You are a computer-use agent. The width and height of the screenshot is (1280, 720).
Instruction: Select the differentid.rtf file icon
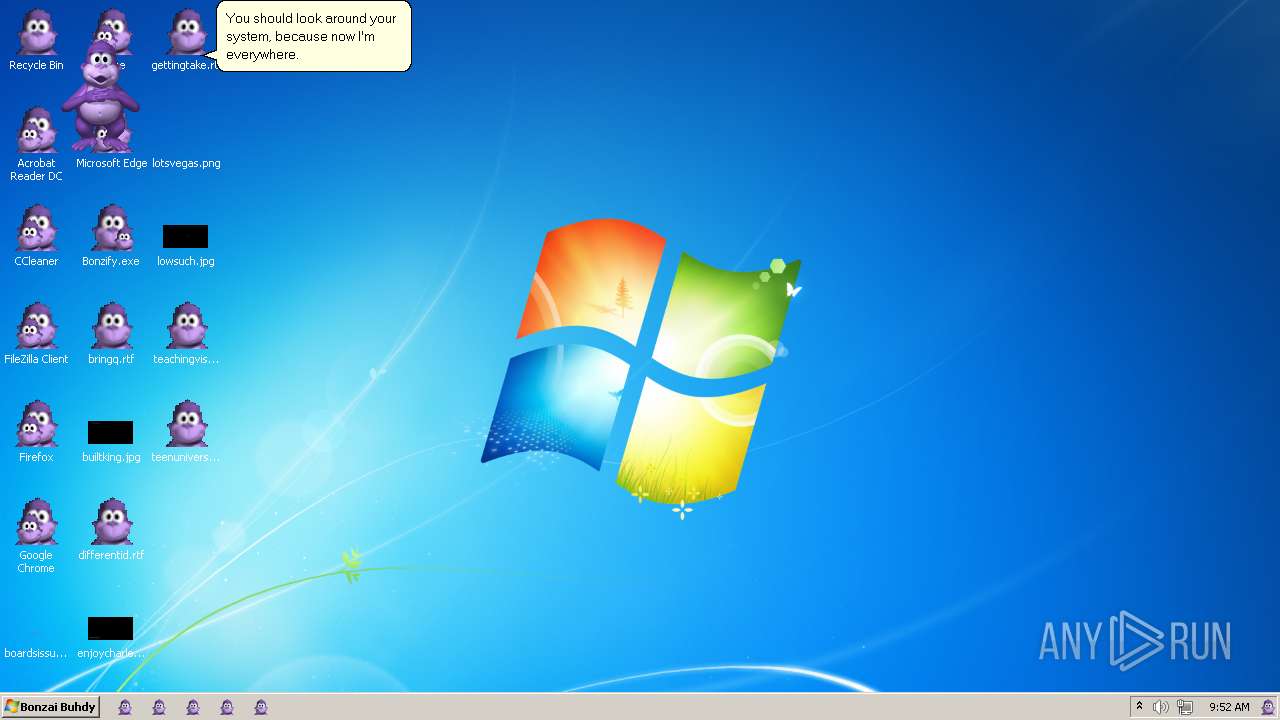pos(111,530)
